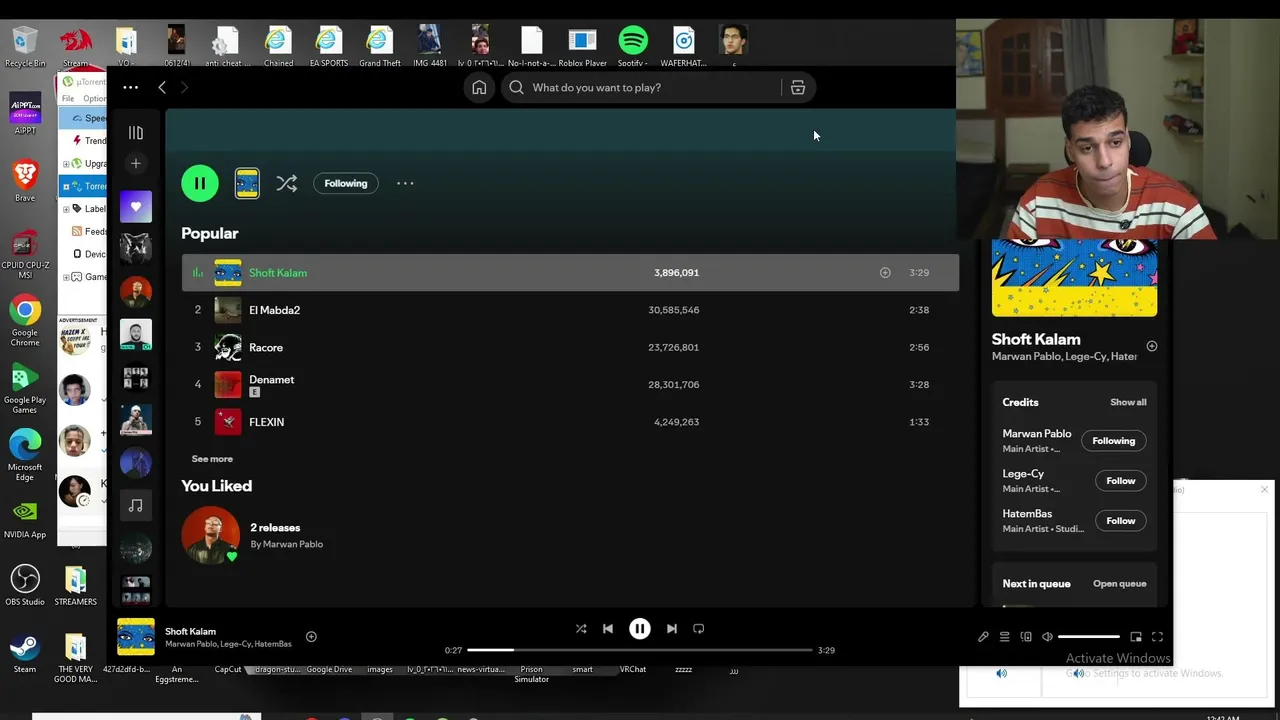Open the Liked Songs heart tile

(136, 207)
